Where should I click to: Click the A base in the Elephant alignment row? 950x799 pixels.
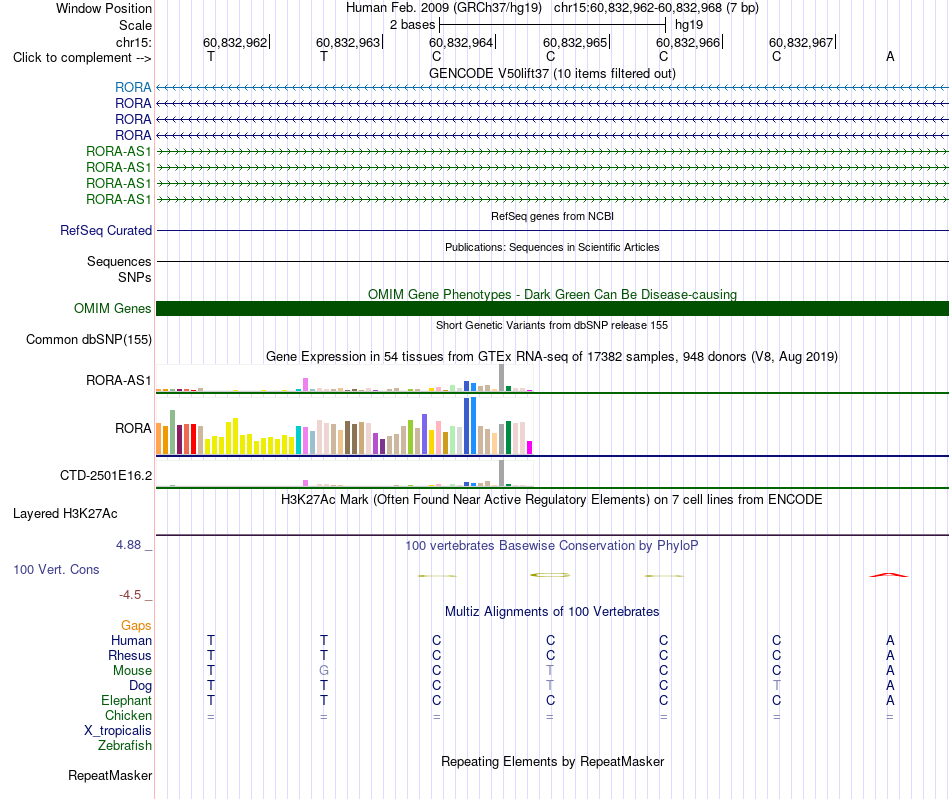click(890, 700)
